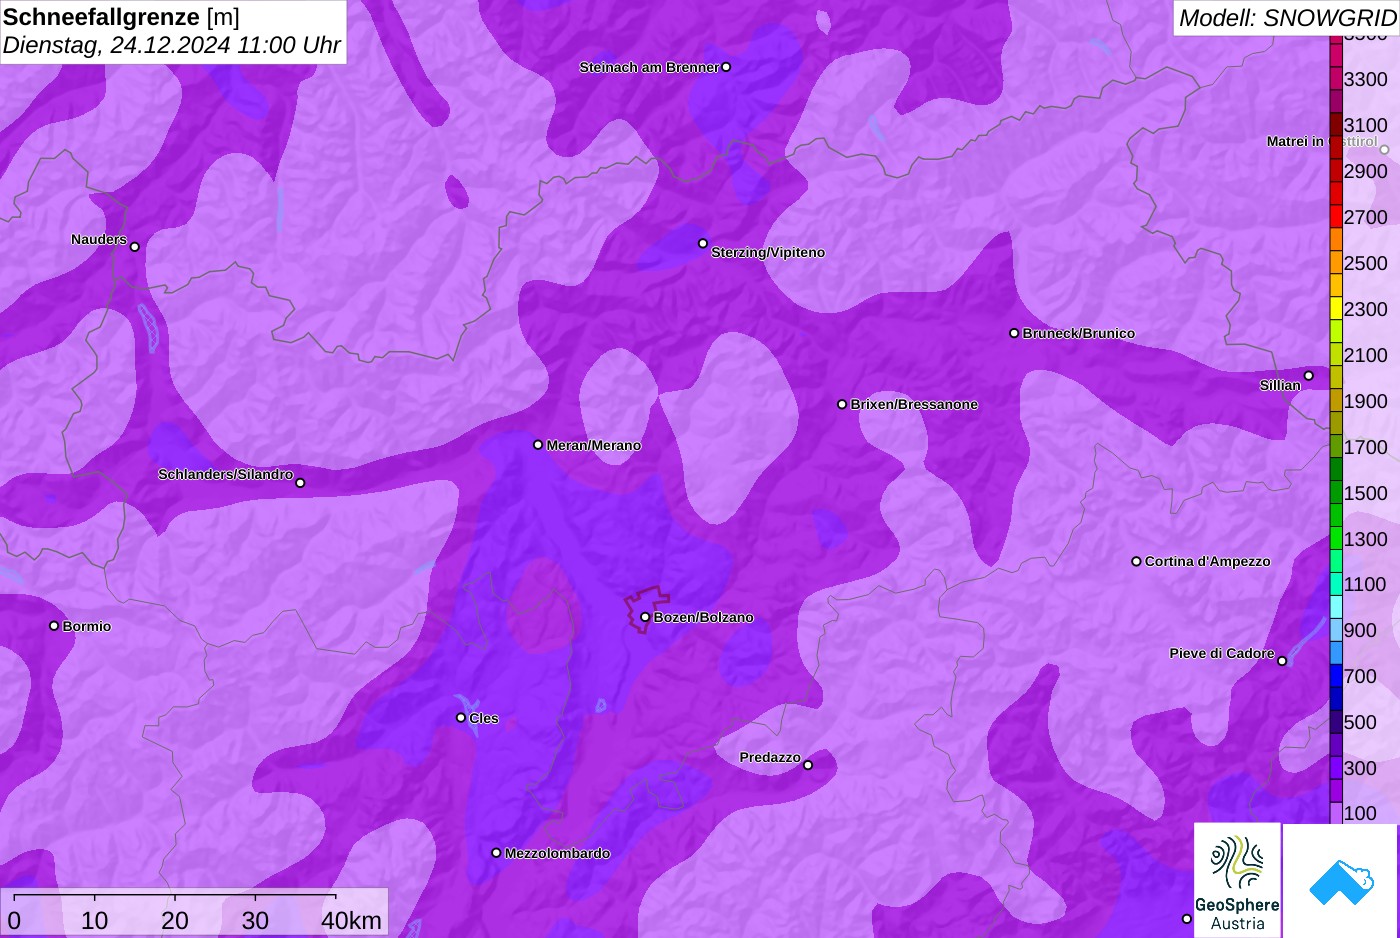Click the red 2700 legend color
1400x938 pixels.
coord(1336,217)
